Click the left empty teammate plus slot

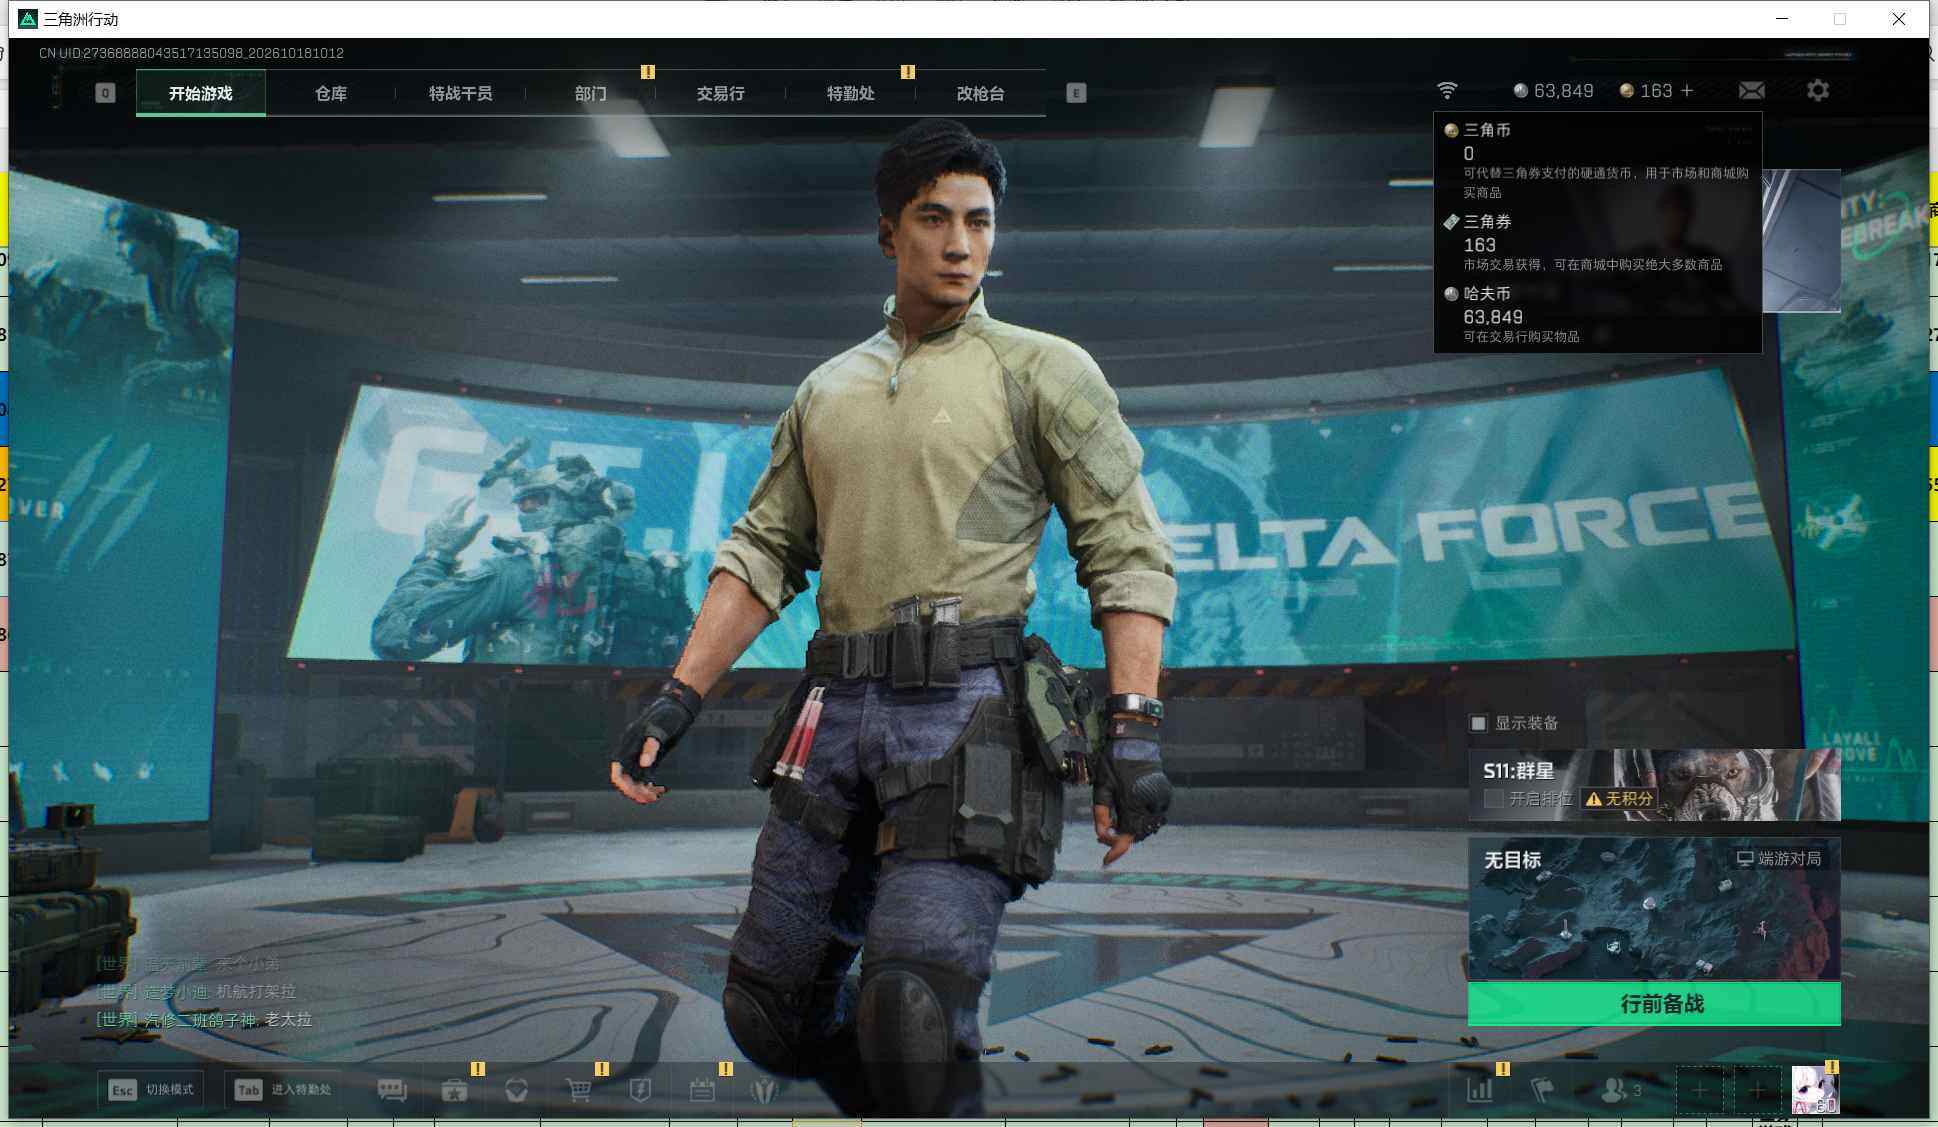(x=1699, y=1090)
